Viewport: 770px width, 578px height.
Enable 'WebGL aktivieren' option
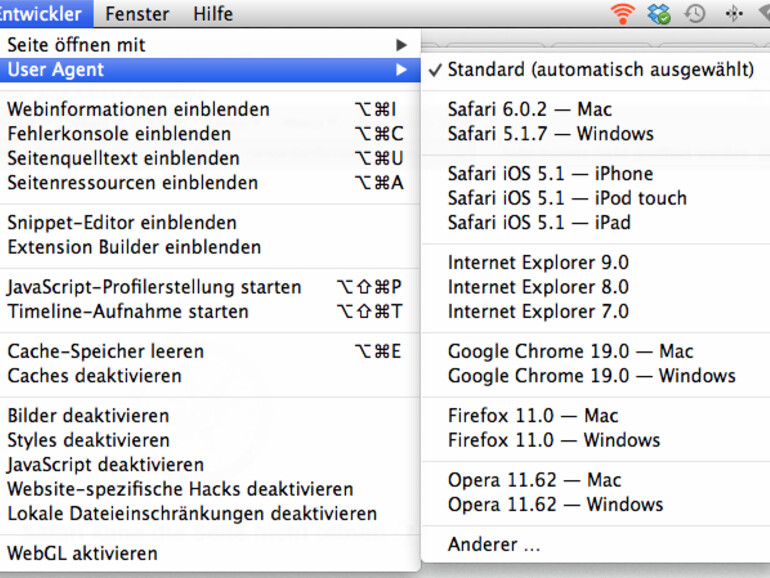82,553
